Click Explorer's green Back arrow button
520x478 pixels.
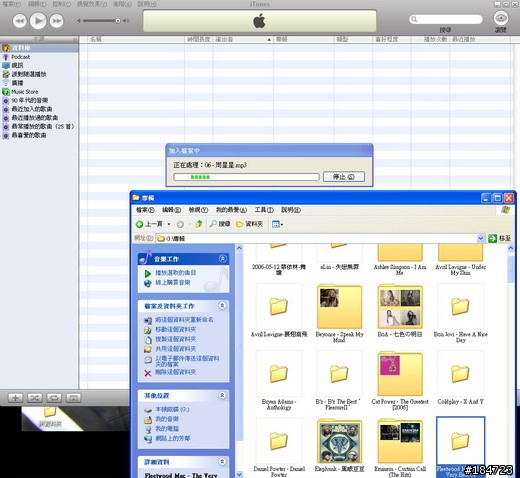(x=140, y=224)
